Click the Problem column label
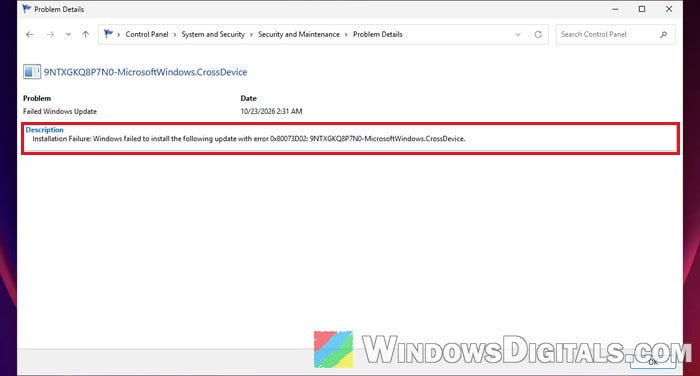 (37, 98)
